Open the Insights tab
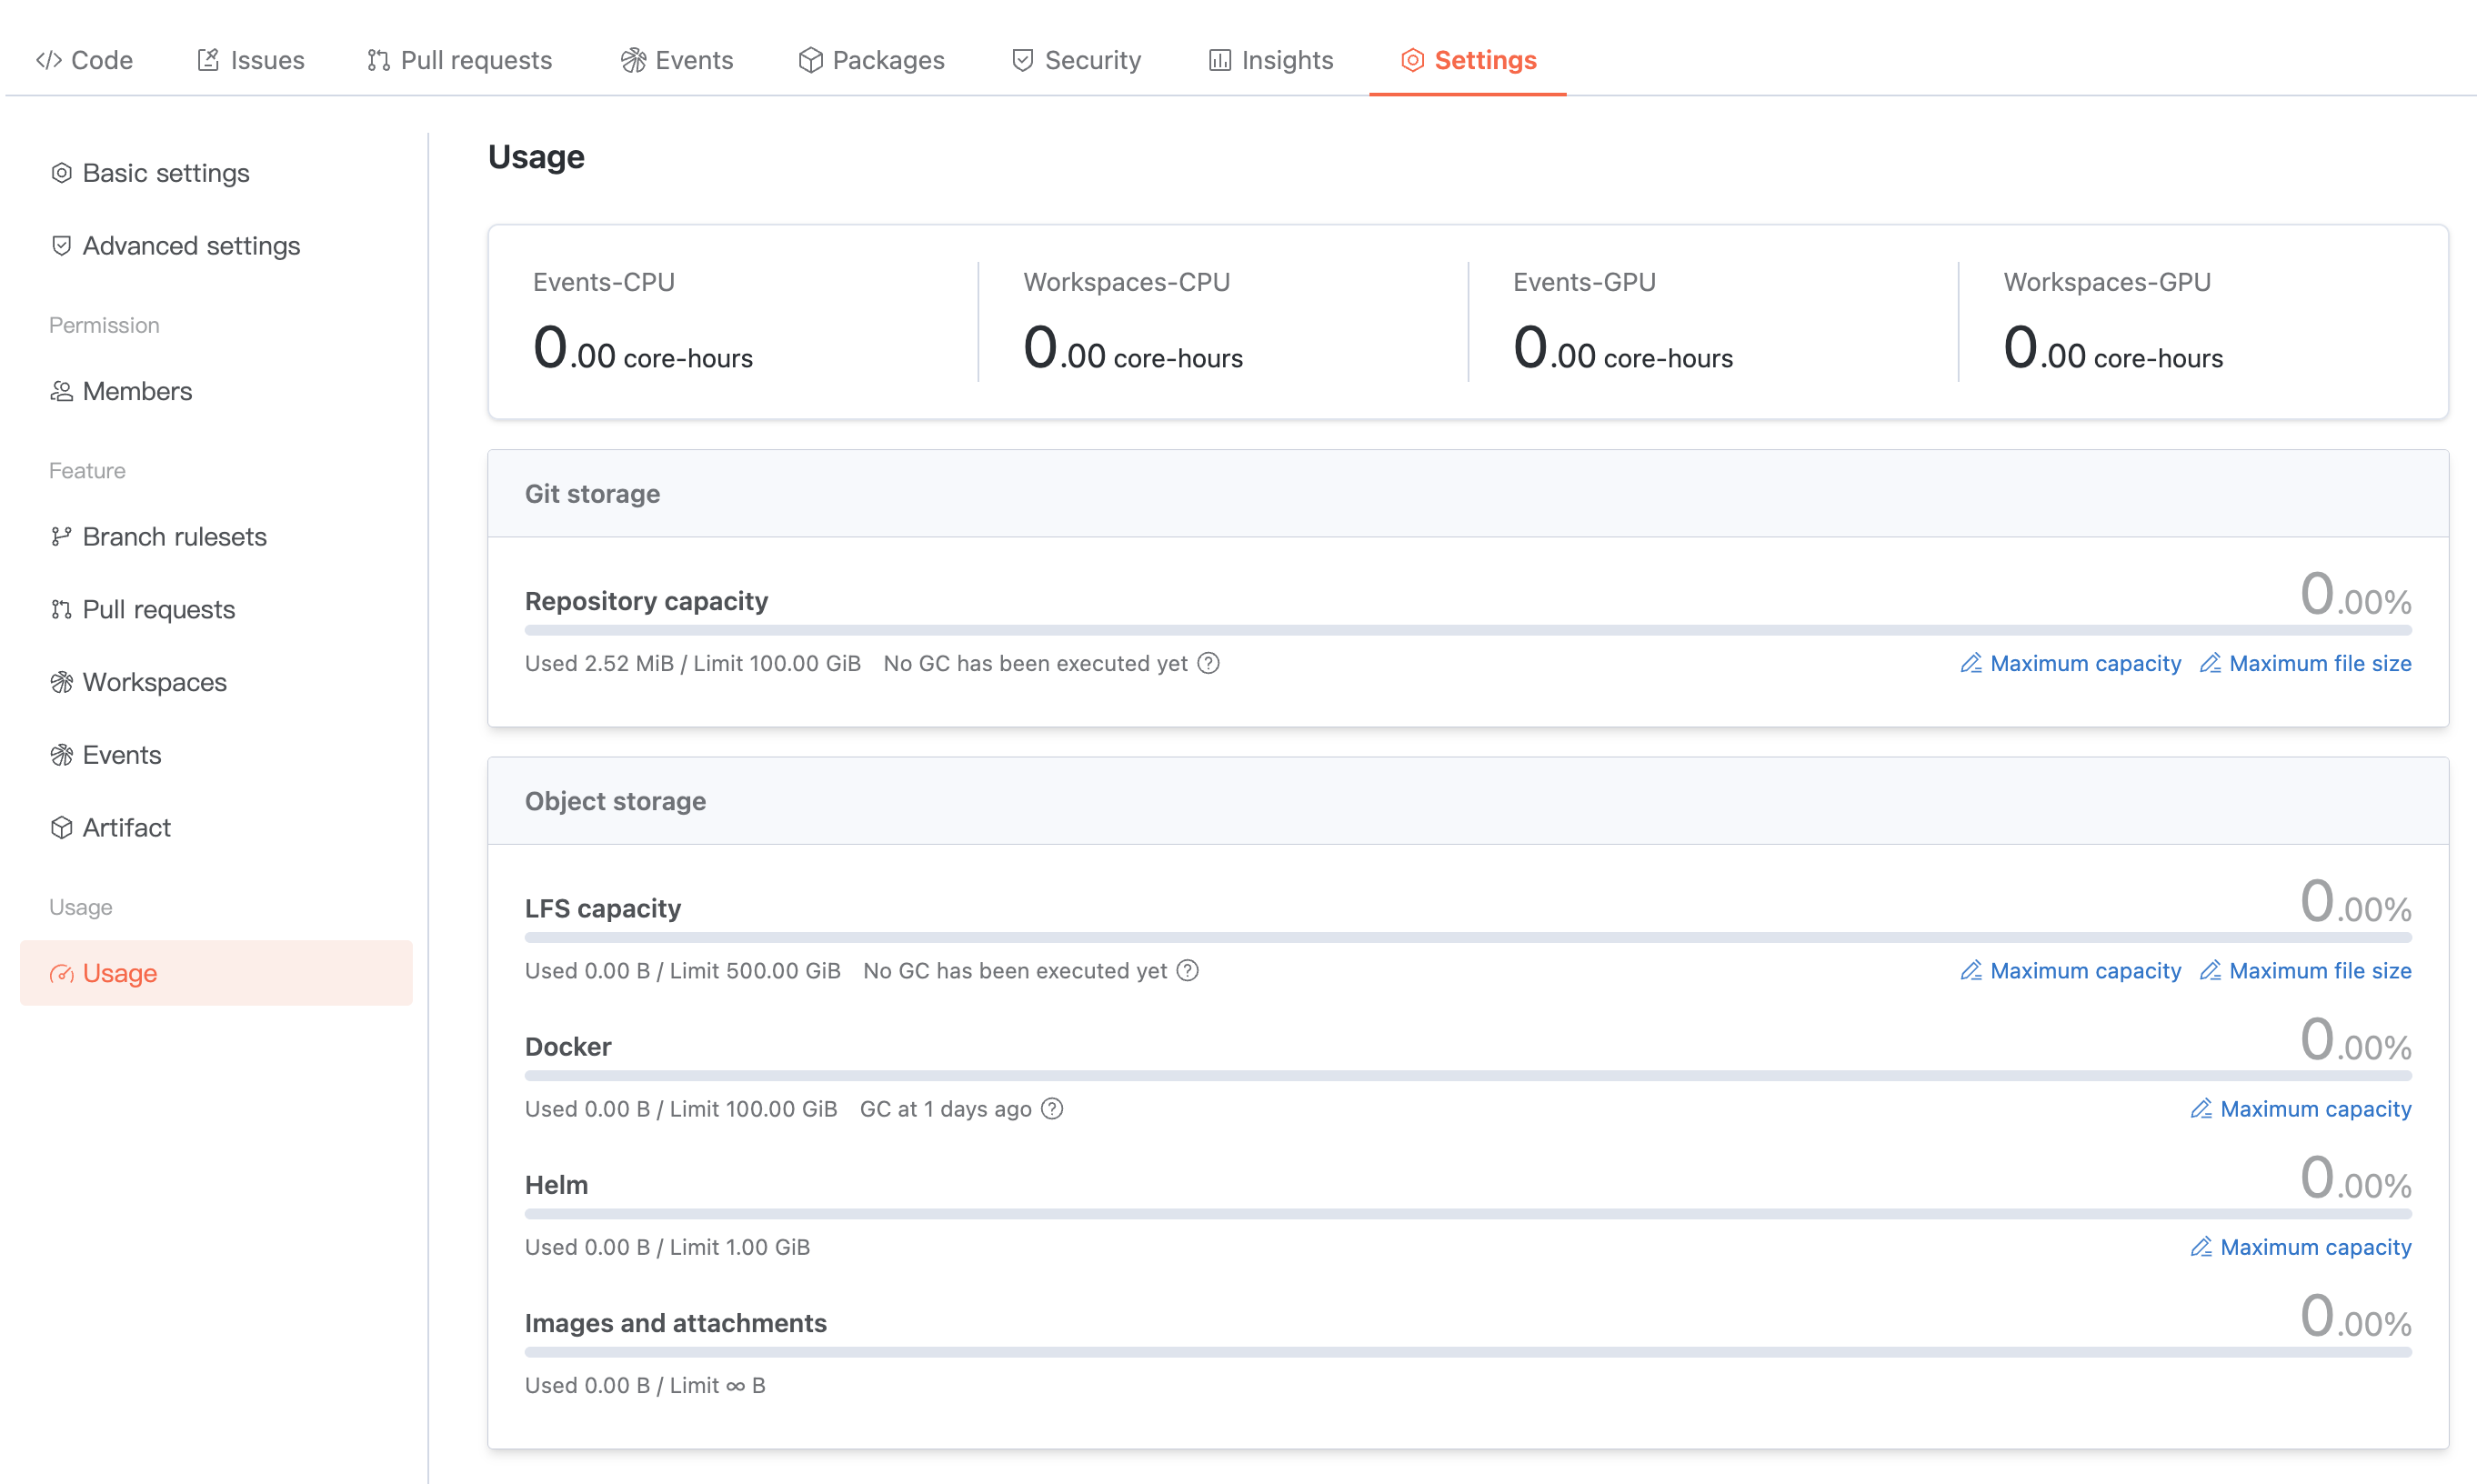The width and height of the screenshot is (2477, 1484). pyautogui.click(x=1270, y=60)
